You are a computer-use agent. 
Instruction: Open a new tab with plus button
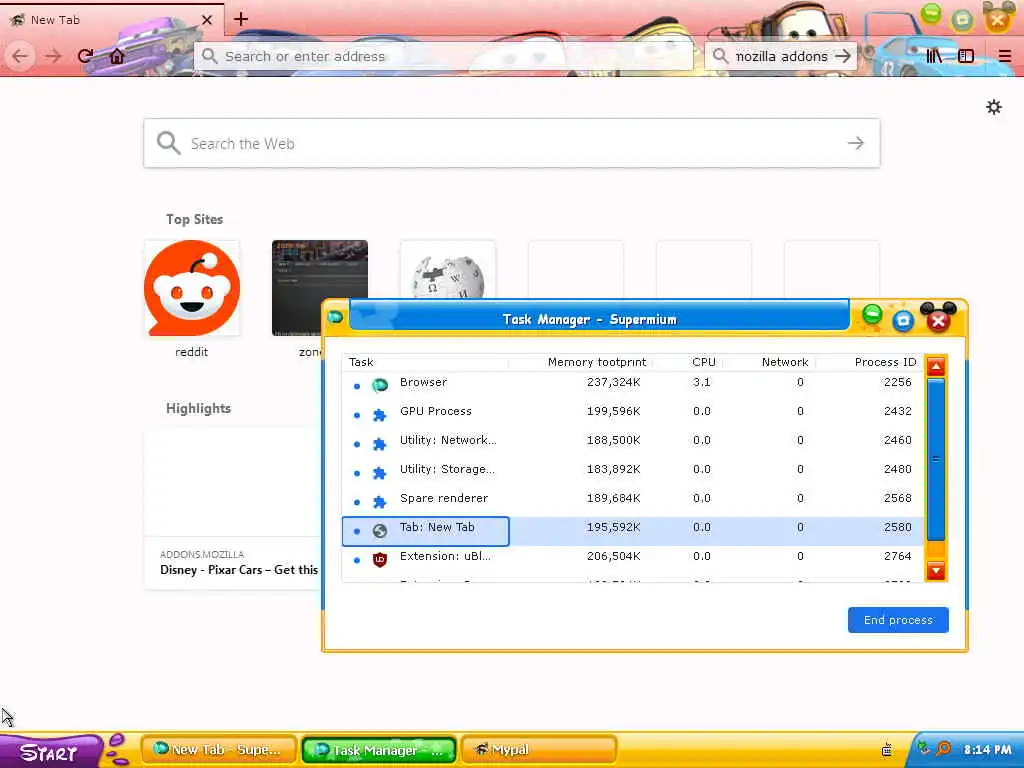241,19
